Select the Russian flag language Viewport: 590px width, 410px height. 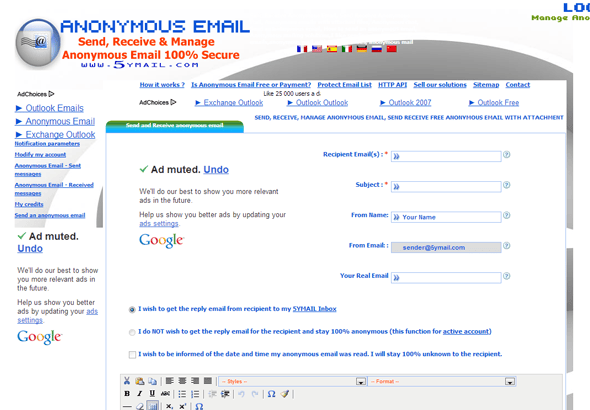(x=377, y=49)
